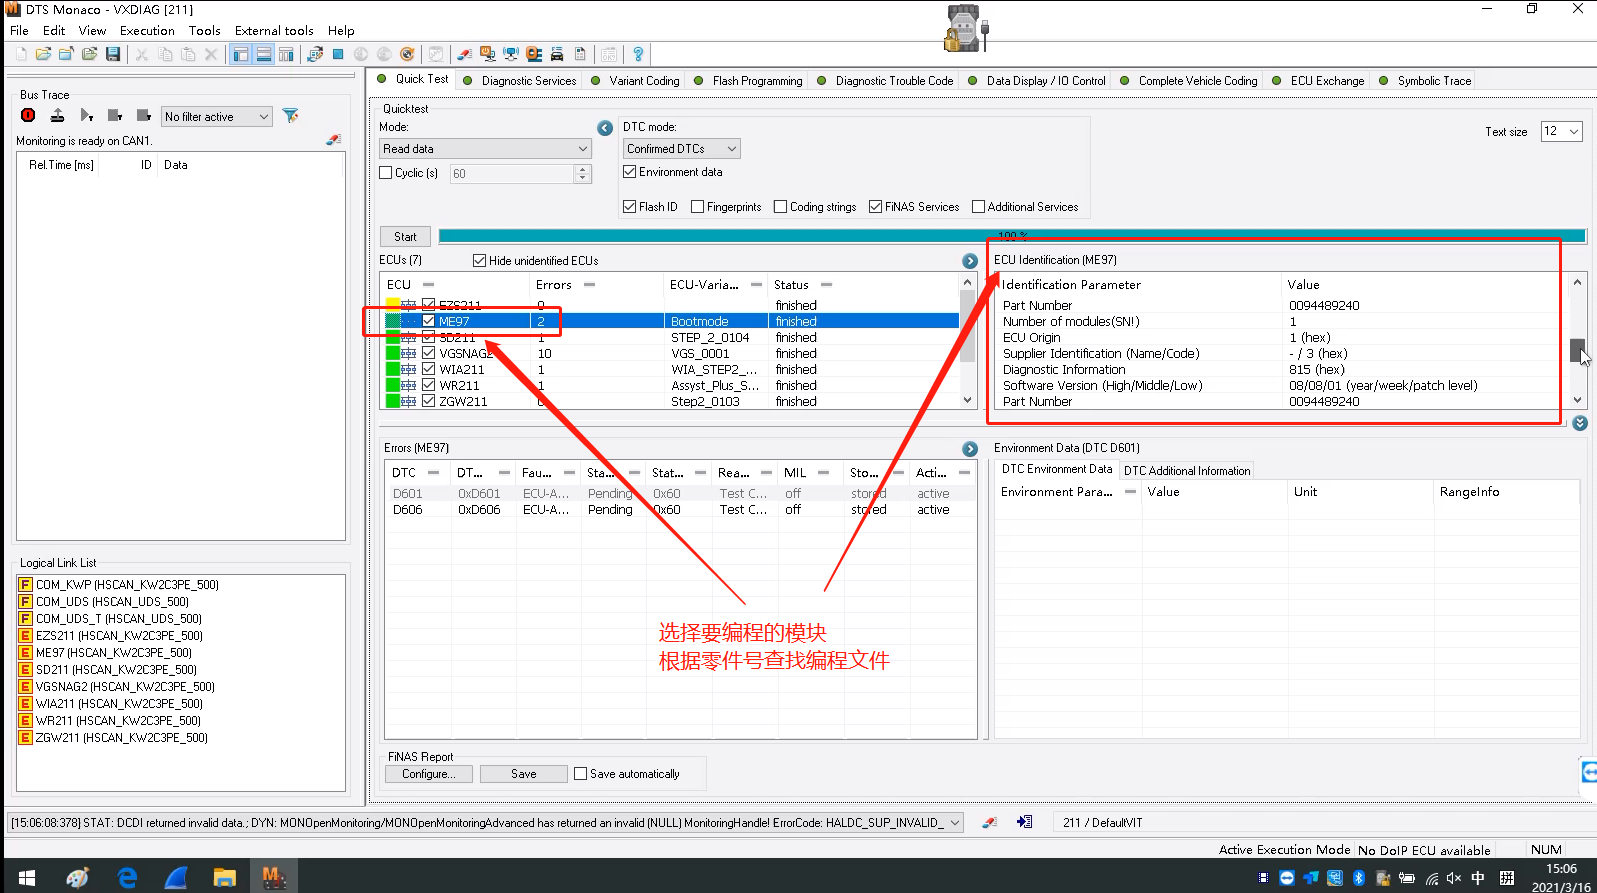Open the DTC mode Confirmed DTCs dropdown
Viewport: 1597px width, 893px height.
pyautogui.click(x=681, y=149)
